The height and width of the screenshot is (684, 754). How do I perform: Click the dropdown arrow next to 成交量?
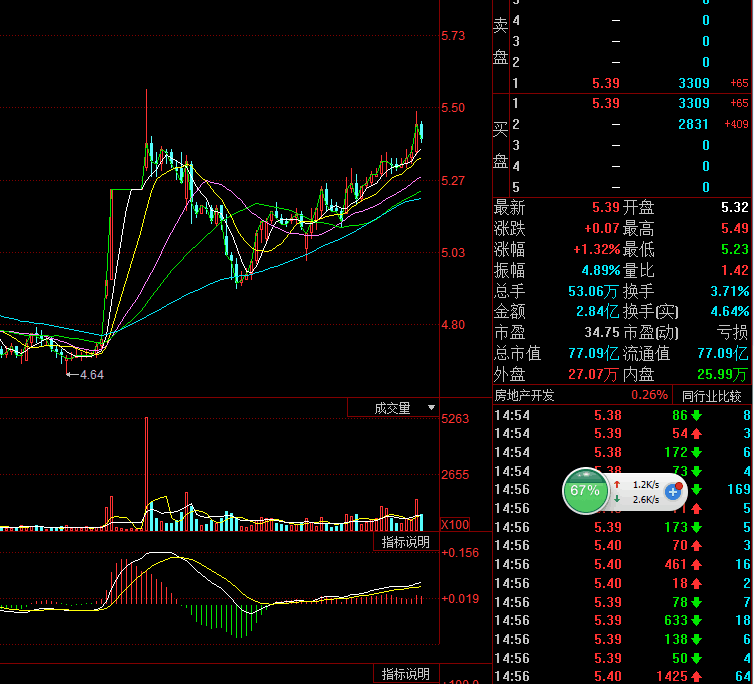[431, 436]
